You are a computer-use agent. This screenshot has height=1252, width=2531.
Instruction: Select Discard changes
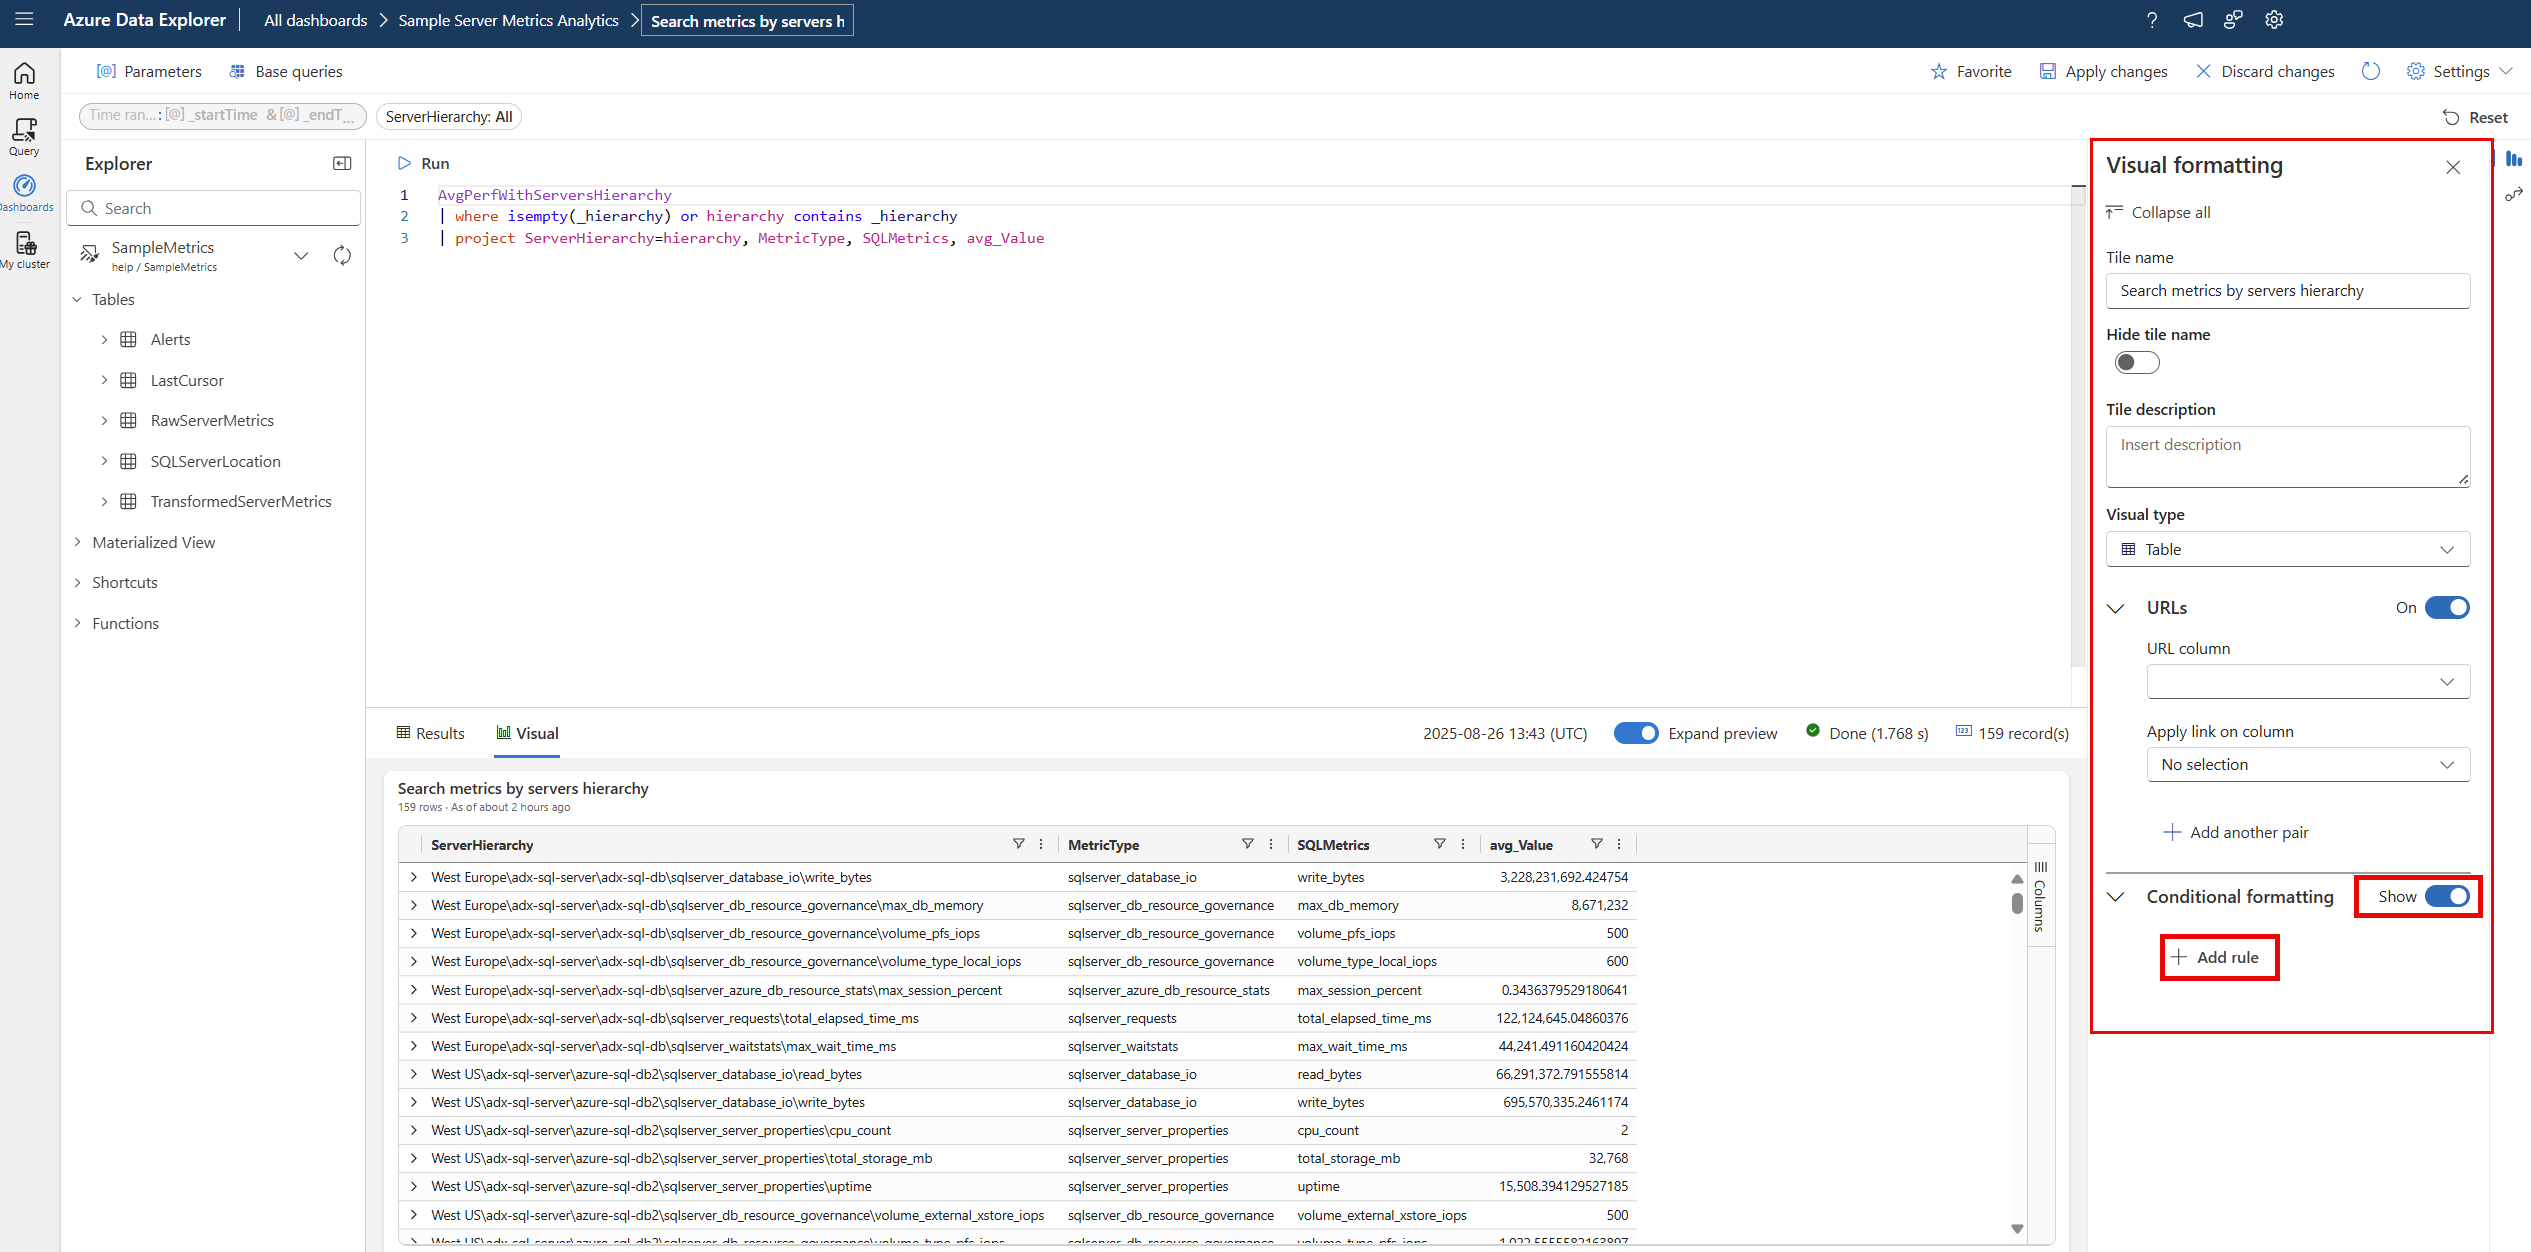pos(2266,71)
